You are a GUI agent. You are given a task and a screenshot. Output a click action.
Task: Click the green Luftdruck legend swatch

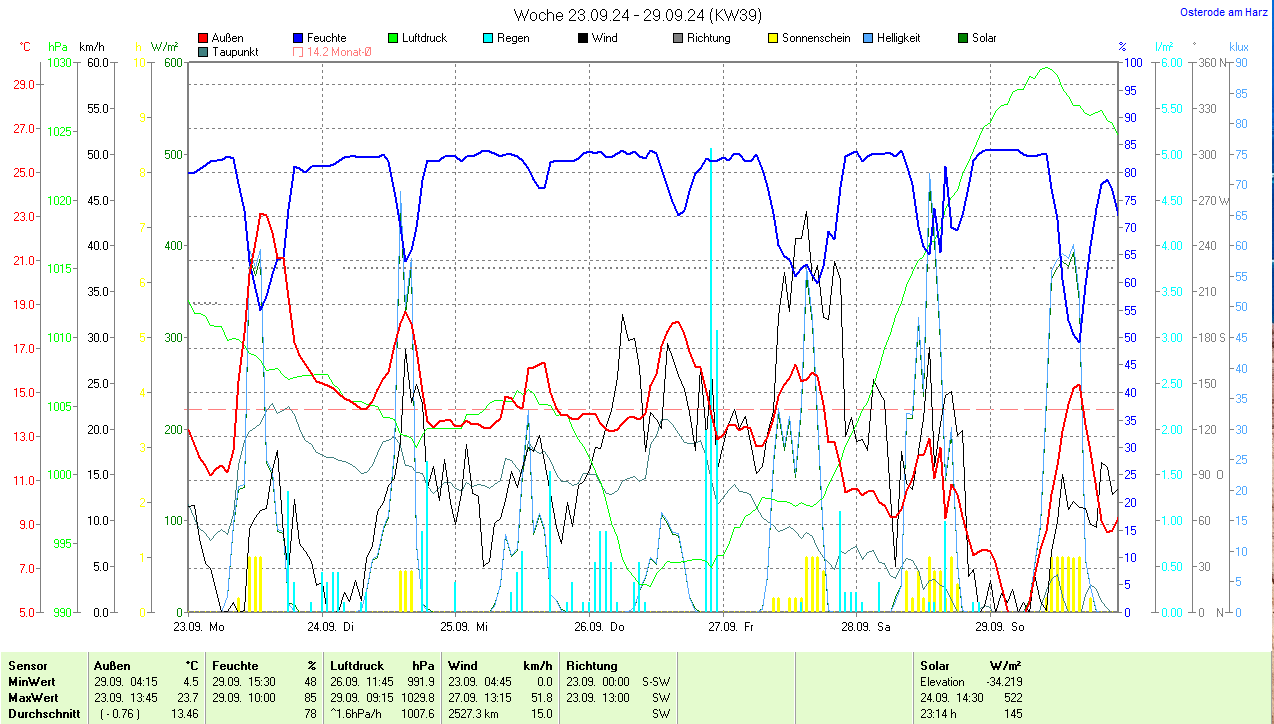394,38
